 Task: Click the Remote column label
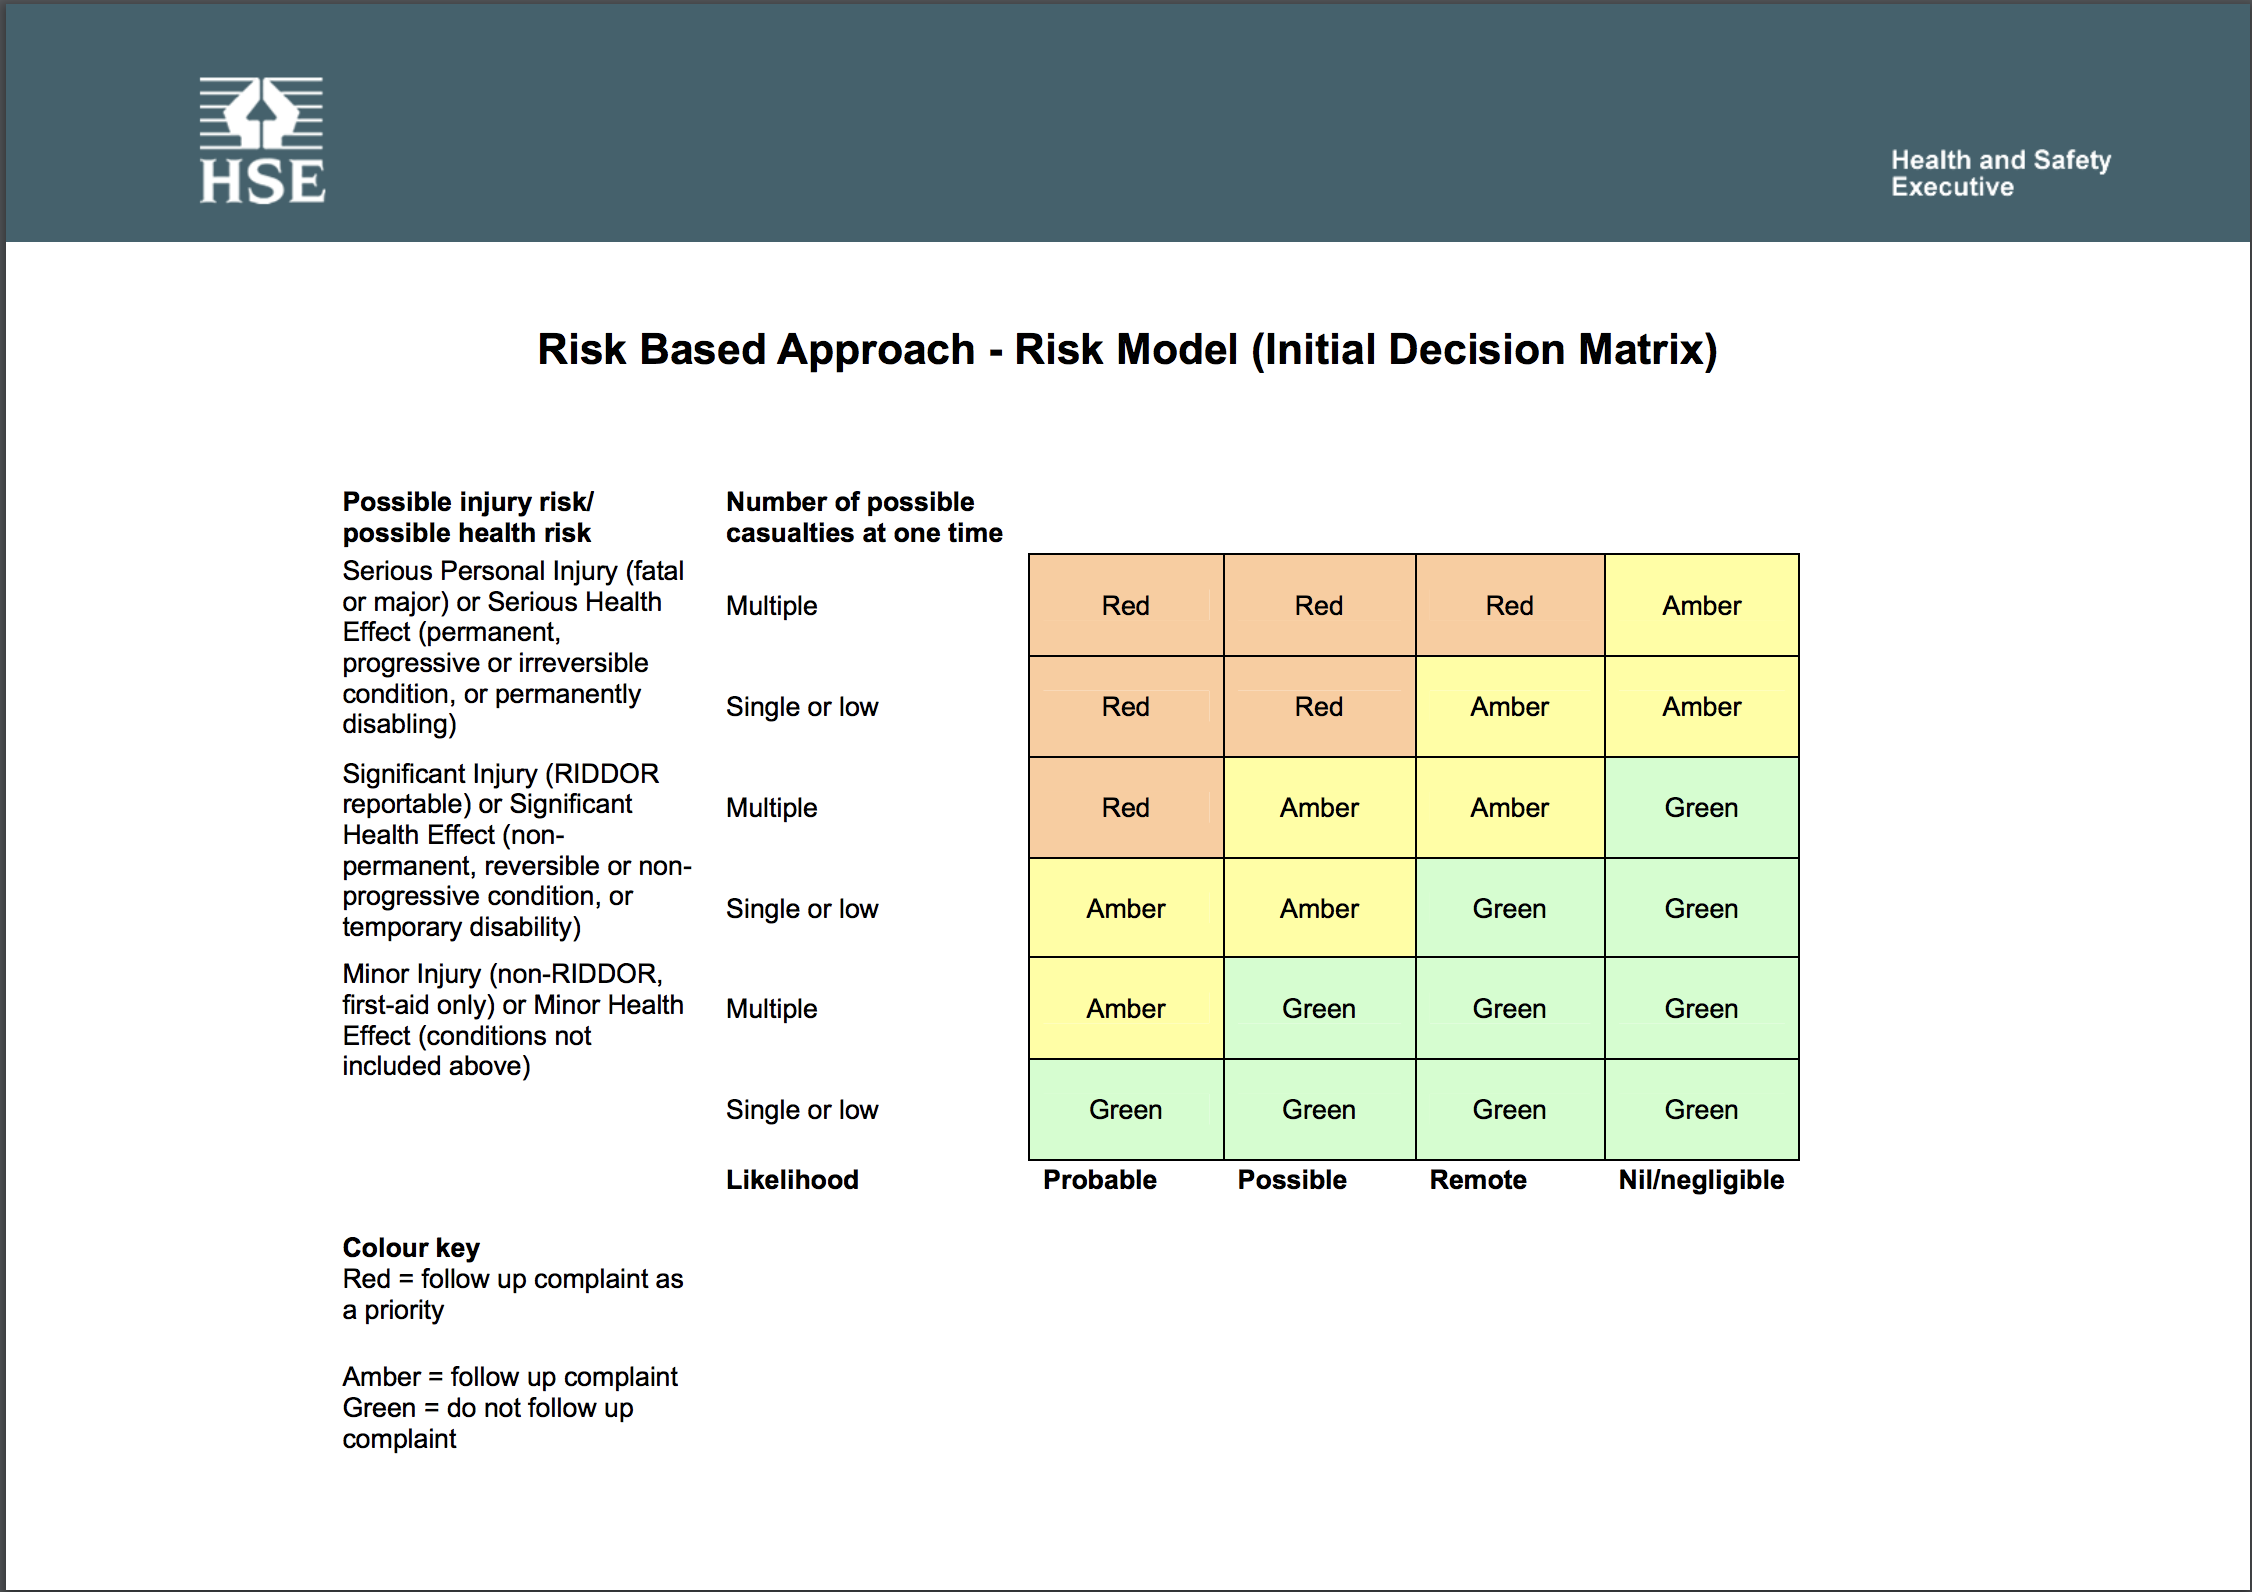(1478, 1180)
